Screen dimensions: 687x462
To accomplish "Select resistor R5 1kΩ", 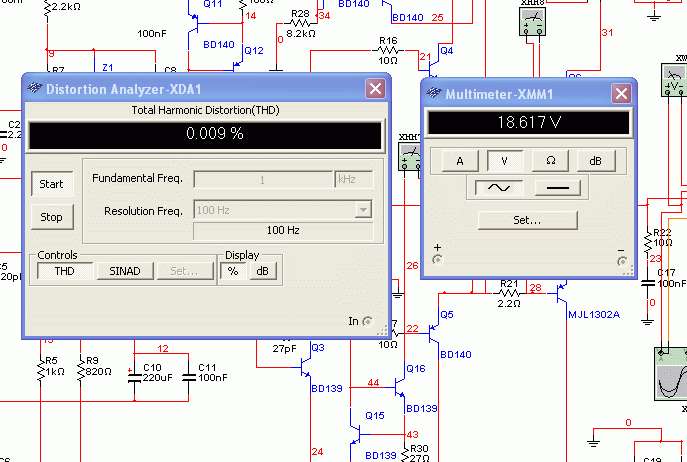I will 41,372.
